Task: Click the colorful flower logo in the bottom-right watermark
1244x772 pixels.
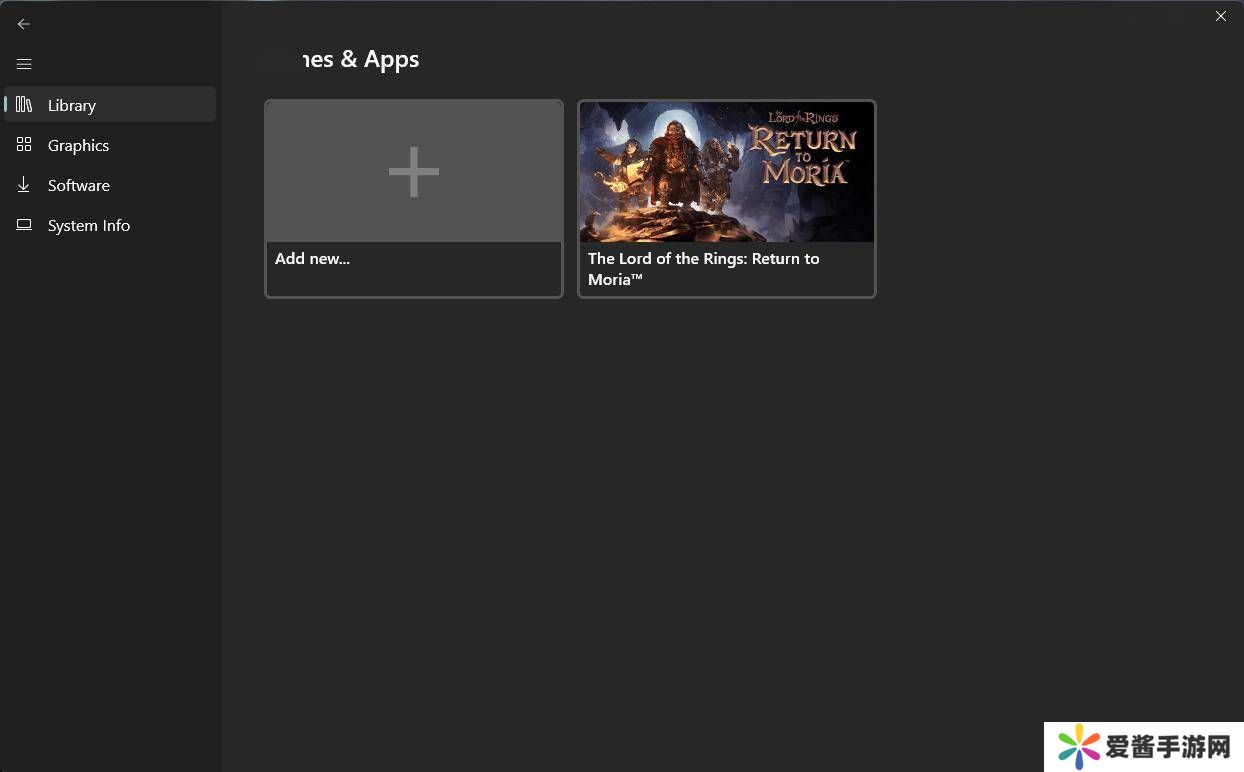Action: [x=1079, y=747]
